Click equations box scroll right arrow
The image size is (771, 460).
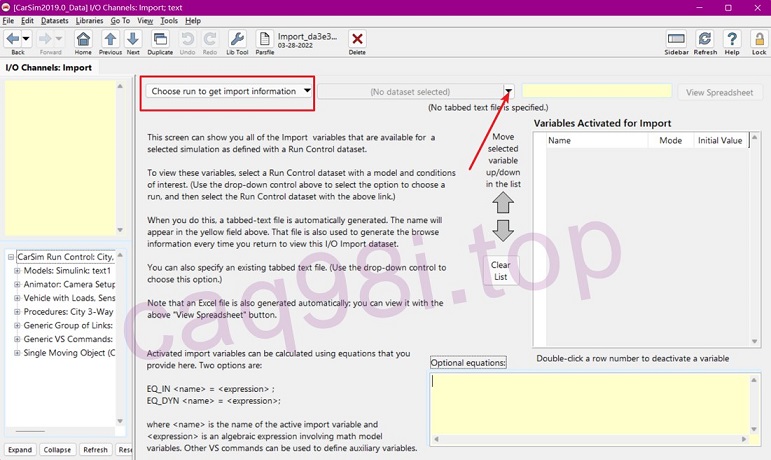point(744,439)
